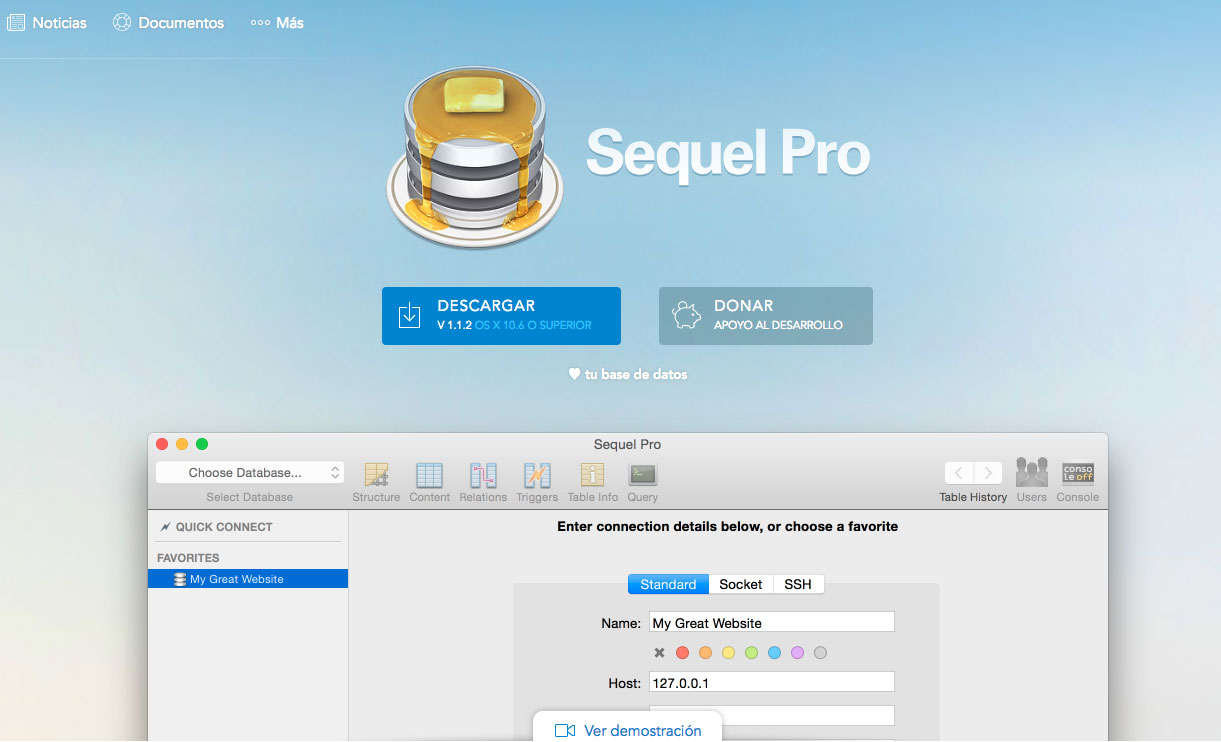Select My Great Website favorite
This screenshot has width=1221, height=742.
tap(248, 579)
